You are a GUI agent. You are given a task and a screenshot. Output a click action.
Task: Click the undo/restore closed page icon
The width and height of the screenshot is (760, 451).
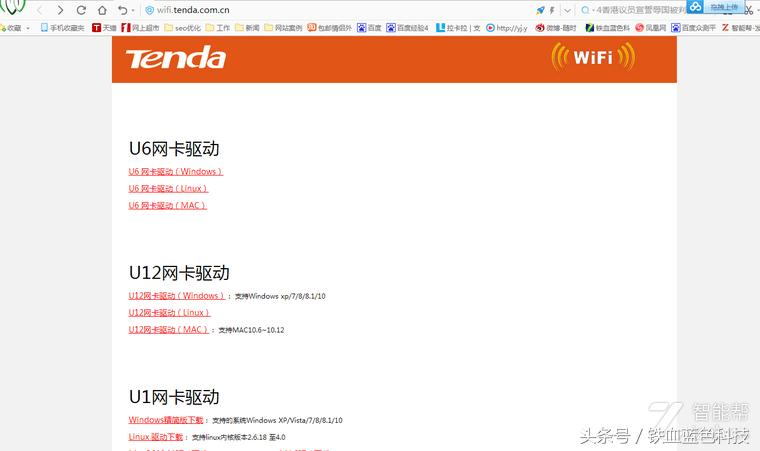(x=122, y=10)
